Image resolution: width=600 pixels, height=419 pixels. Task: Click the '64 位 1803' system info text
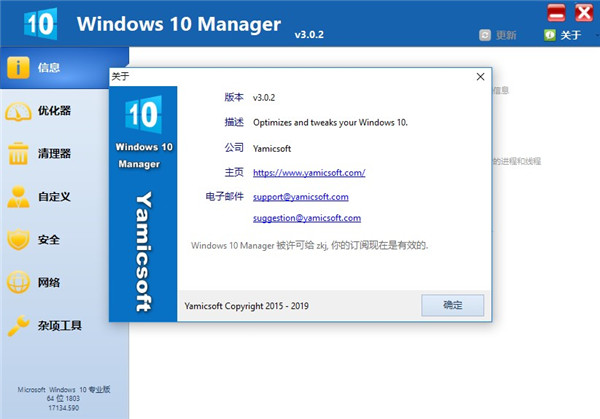pos(63,398)
